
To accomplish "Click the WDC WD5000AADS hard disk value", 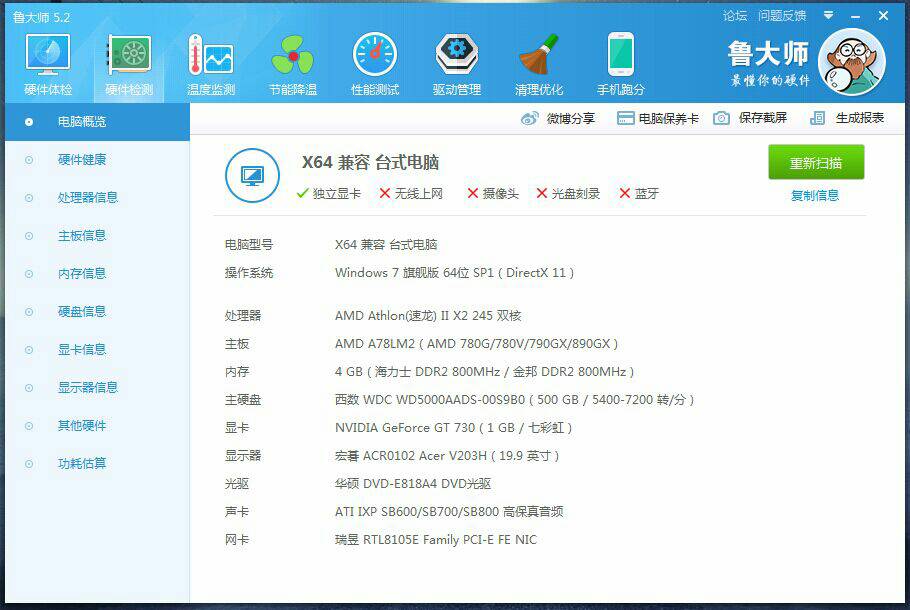I will [x=514, y=399].
